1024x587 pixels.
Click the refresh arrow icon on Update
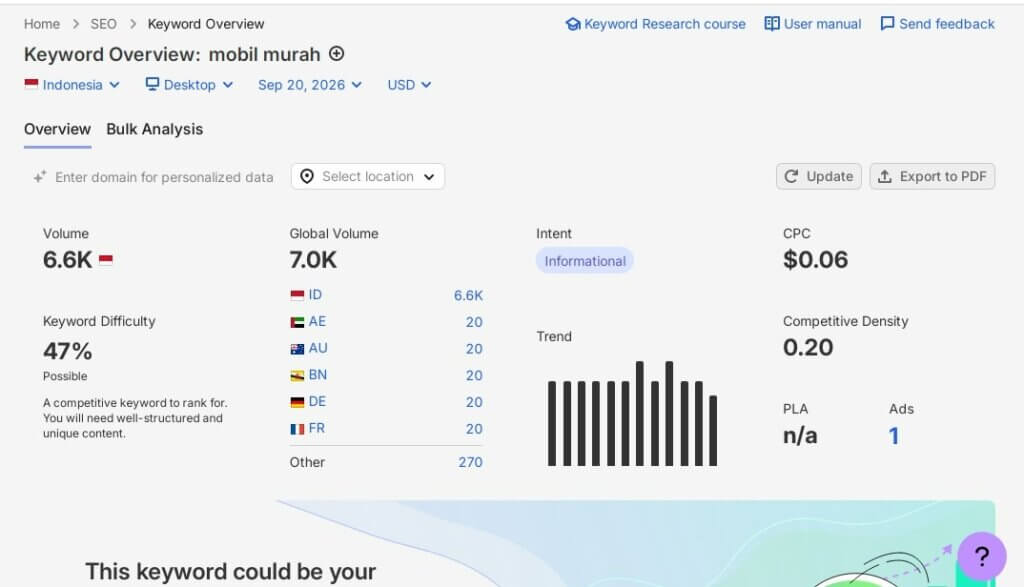coord(791,176)
